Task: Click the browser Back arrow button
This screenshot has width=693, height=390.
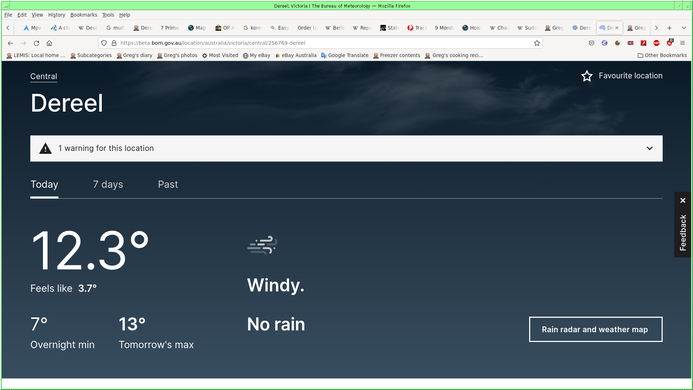Action: click(11, 43)
